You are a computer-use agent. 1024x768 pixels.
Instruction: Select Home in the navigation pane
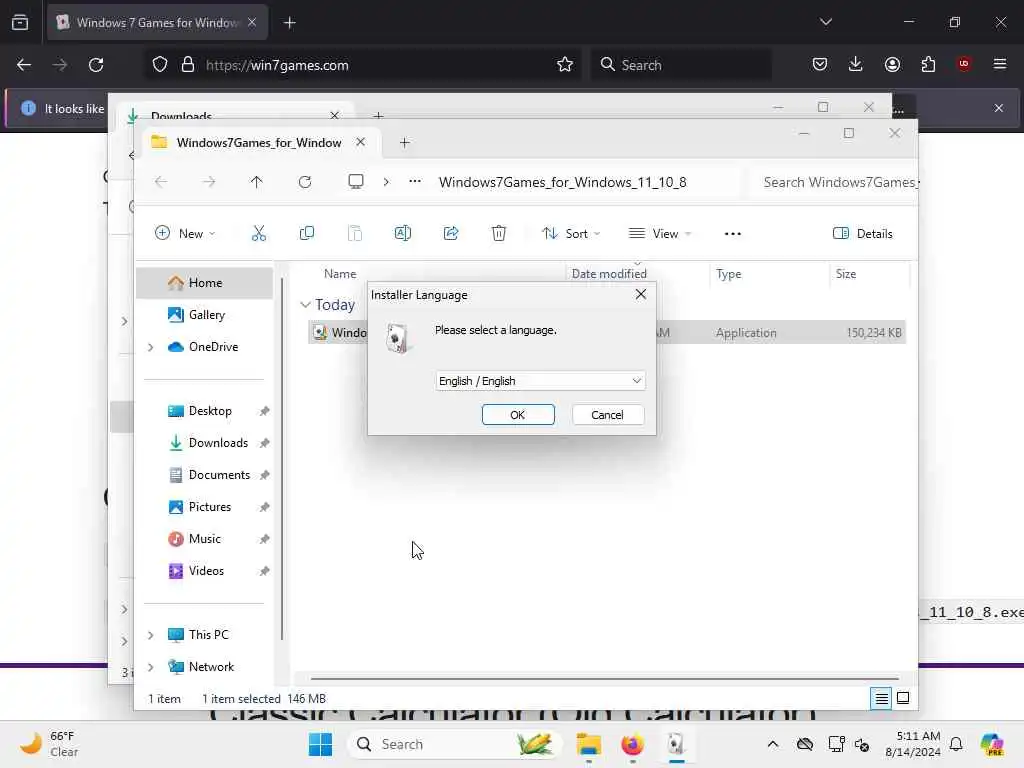pyautogui.click(x=204, y=283)
